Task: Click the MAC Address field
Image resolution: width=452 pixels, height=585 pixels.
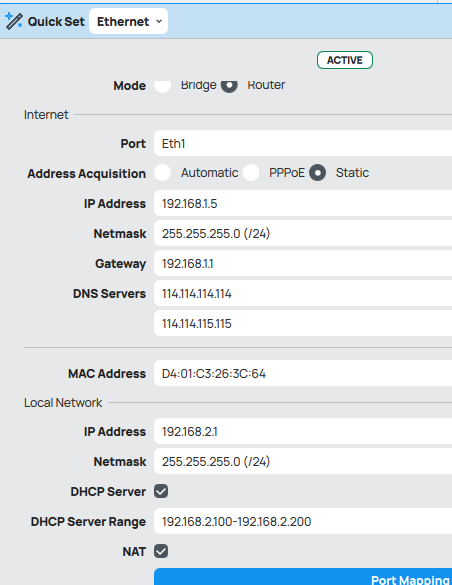Action: coord(303,373)
